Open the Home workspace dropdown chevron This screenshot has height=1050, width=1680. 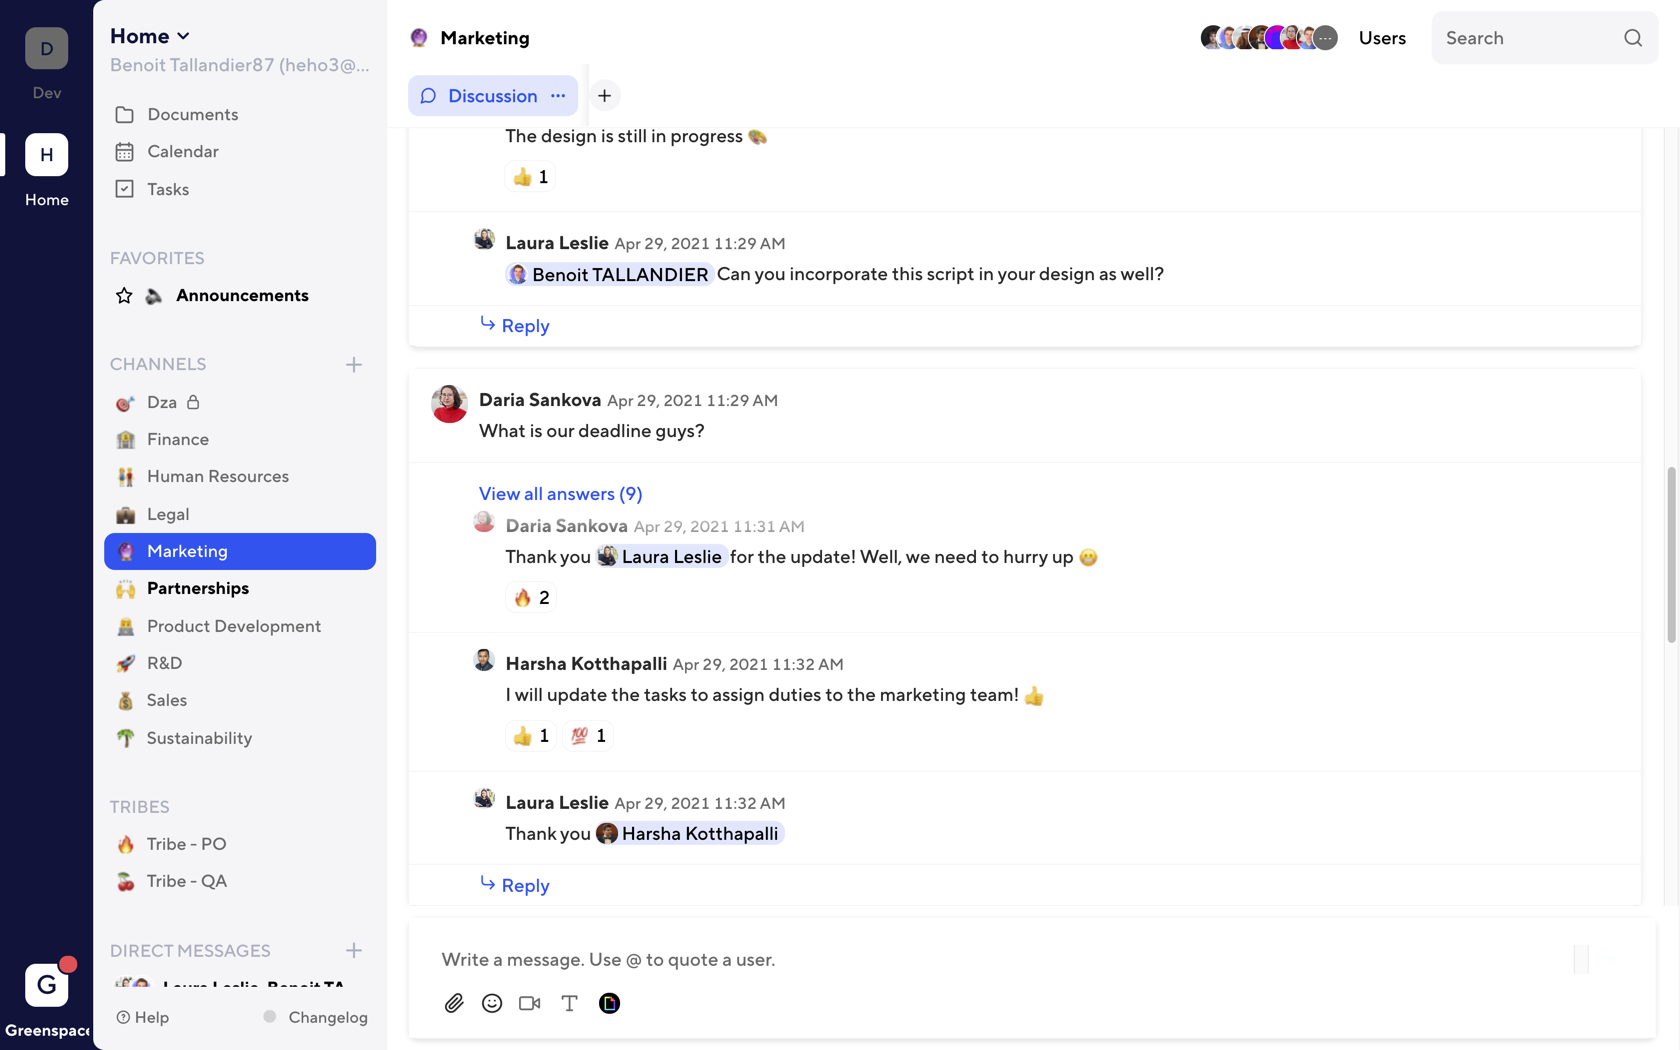[x=183, y=35]
